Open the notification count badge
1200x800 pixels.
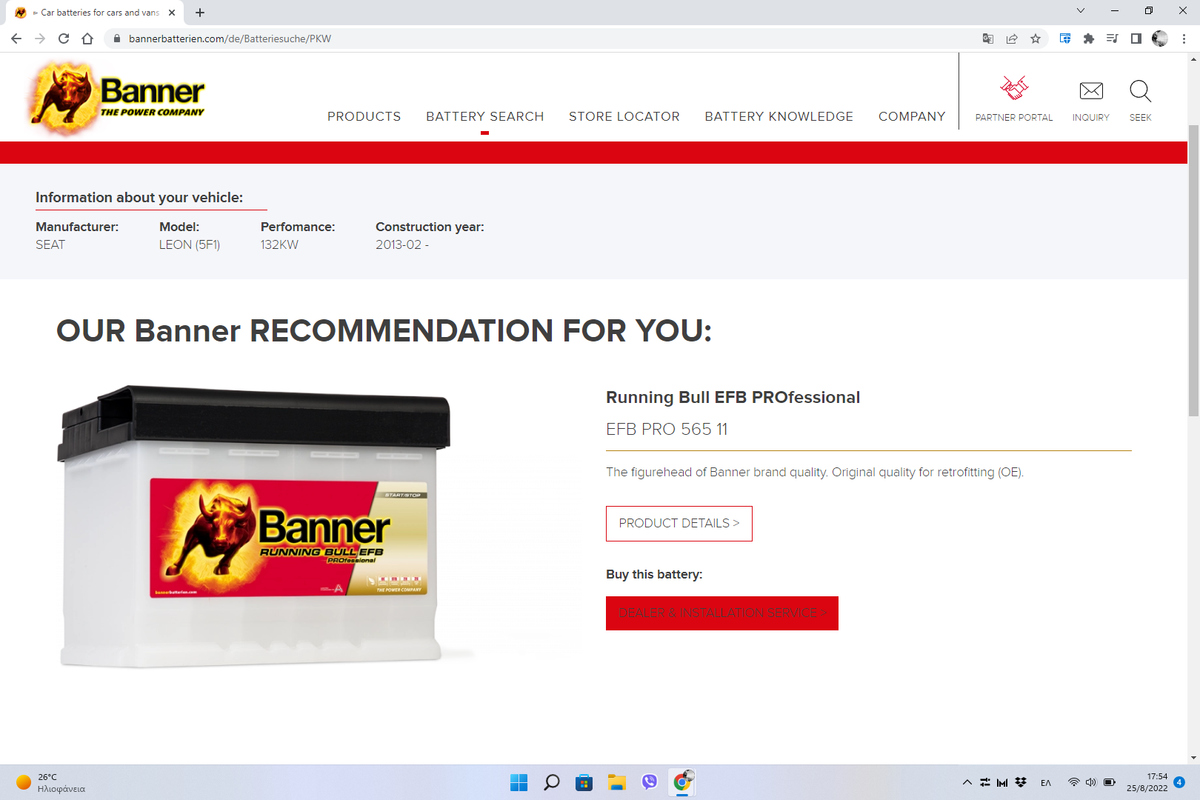(1180, 782)
